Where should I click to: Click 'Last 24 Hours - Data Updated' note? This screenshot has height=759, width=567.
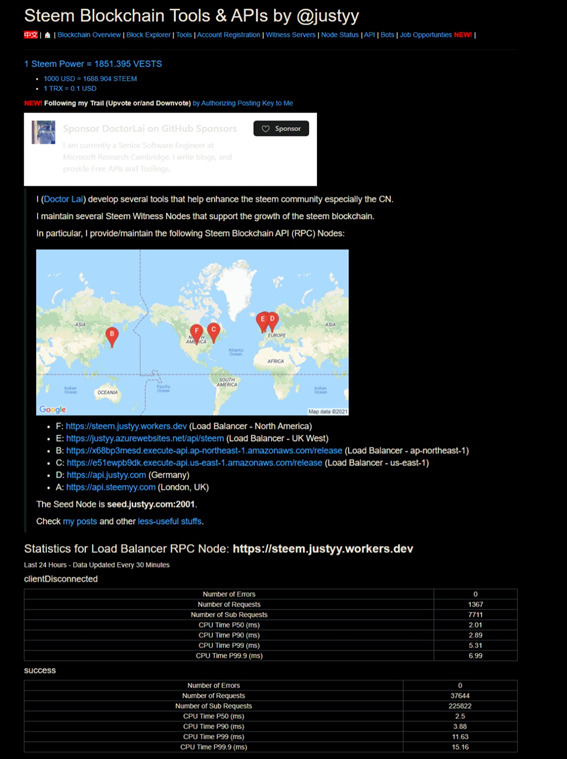point(97,565)
